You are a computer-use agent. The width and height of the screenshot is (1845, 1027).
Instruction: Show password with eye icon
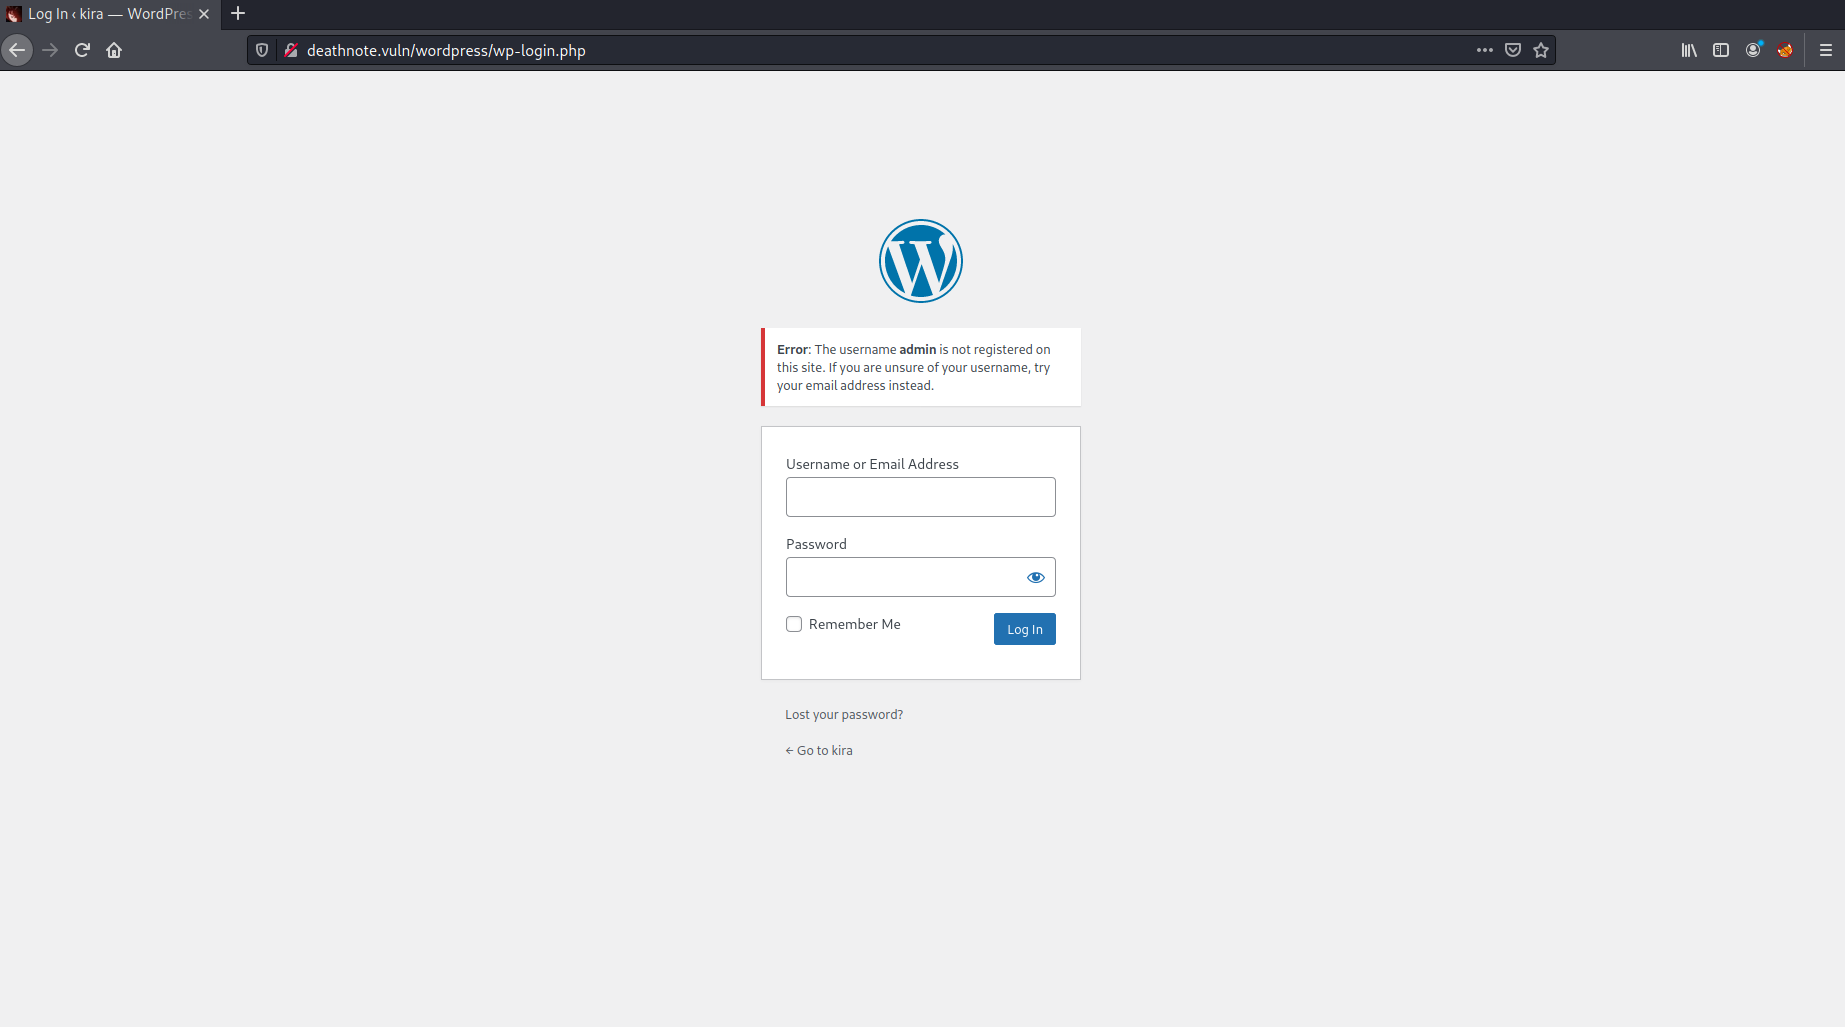[1036, 577]
